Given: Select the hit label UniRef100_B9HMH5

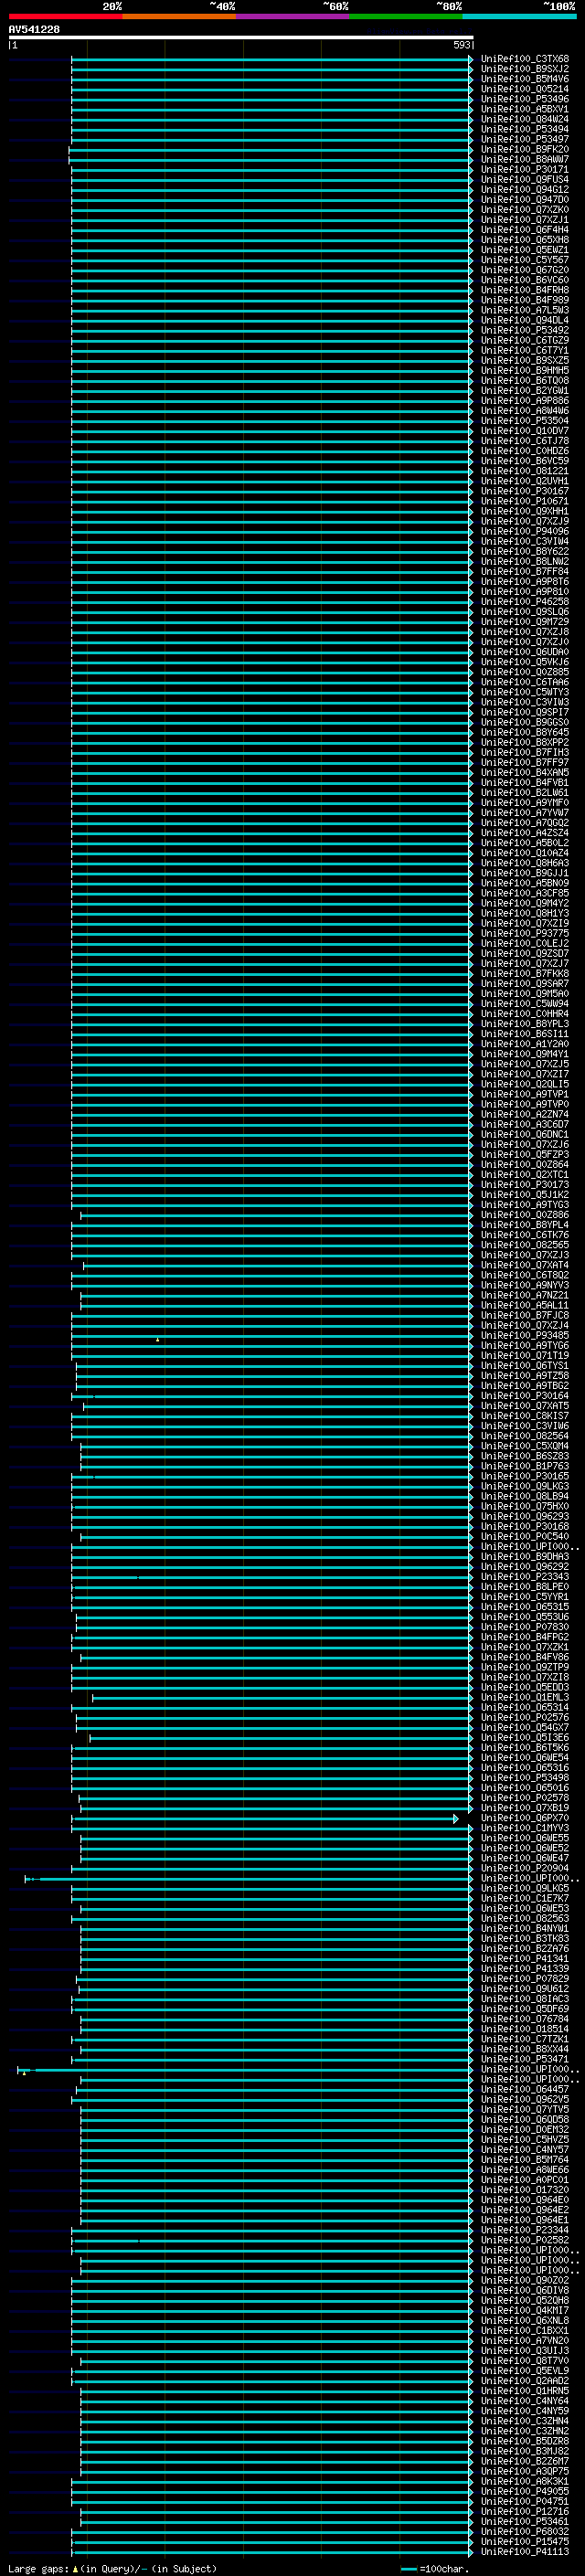Looking at the screenshot, I should click(525, 370).
